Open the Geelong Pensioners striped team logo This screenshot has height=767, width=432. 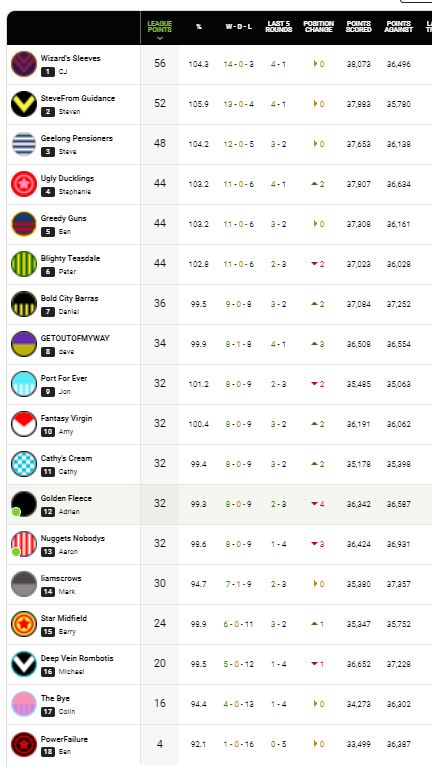24,144
